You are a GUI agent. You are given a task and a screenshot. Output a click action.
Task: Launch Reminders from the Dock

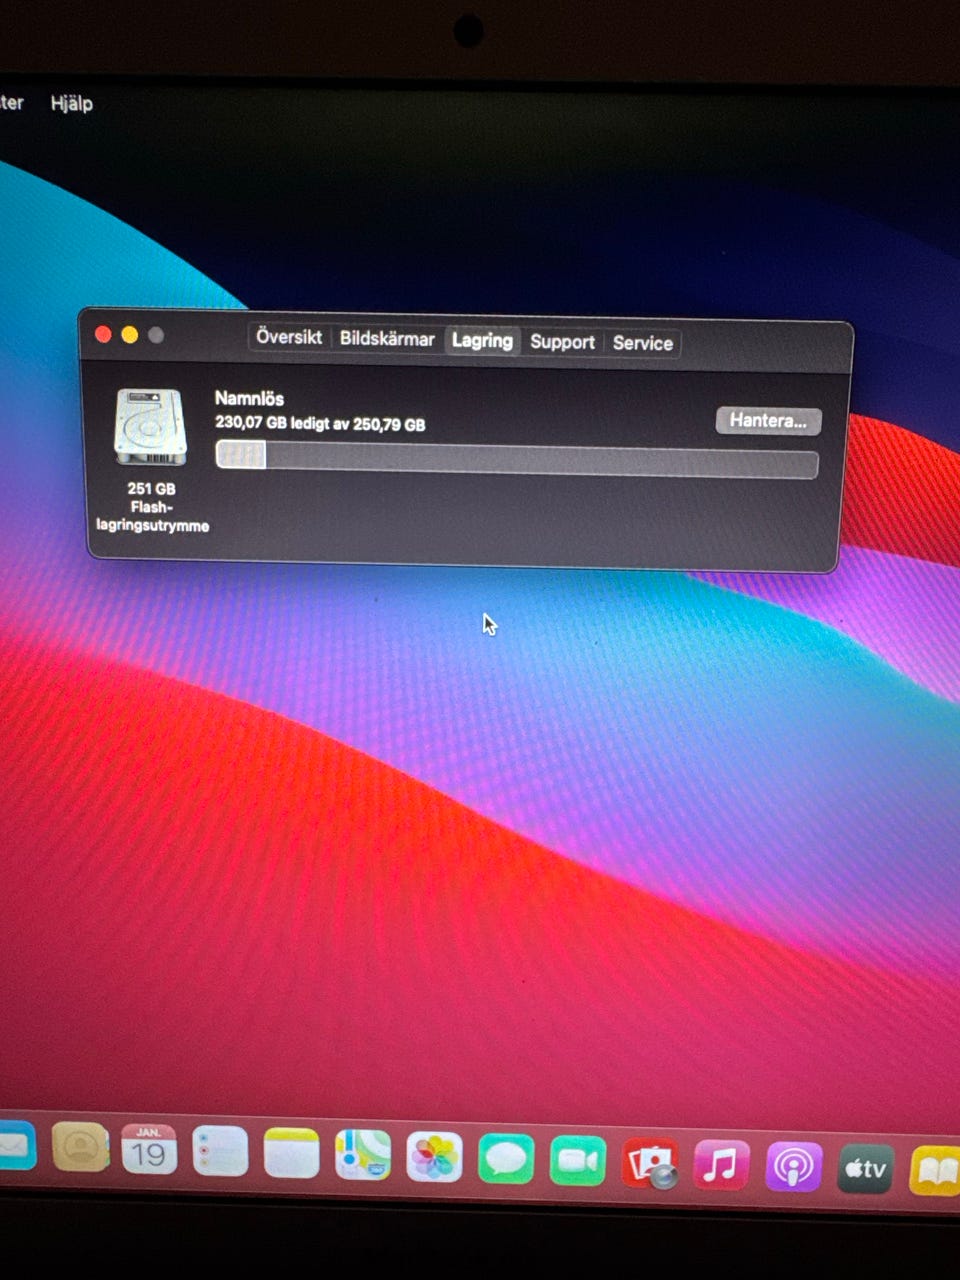(x=220, y=1151)
